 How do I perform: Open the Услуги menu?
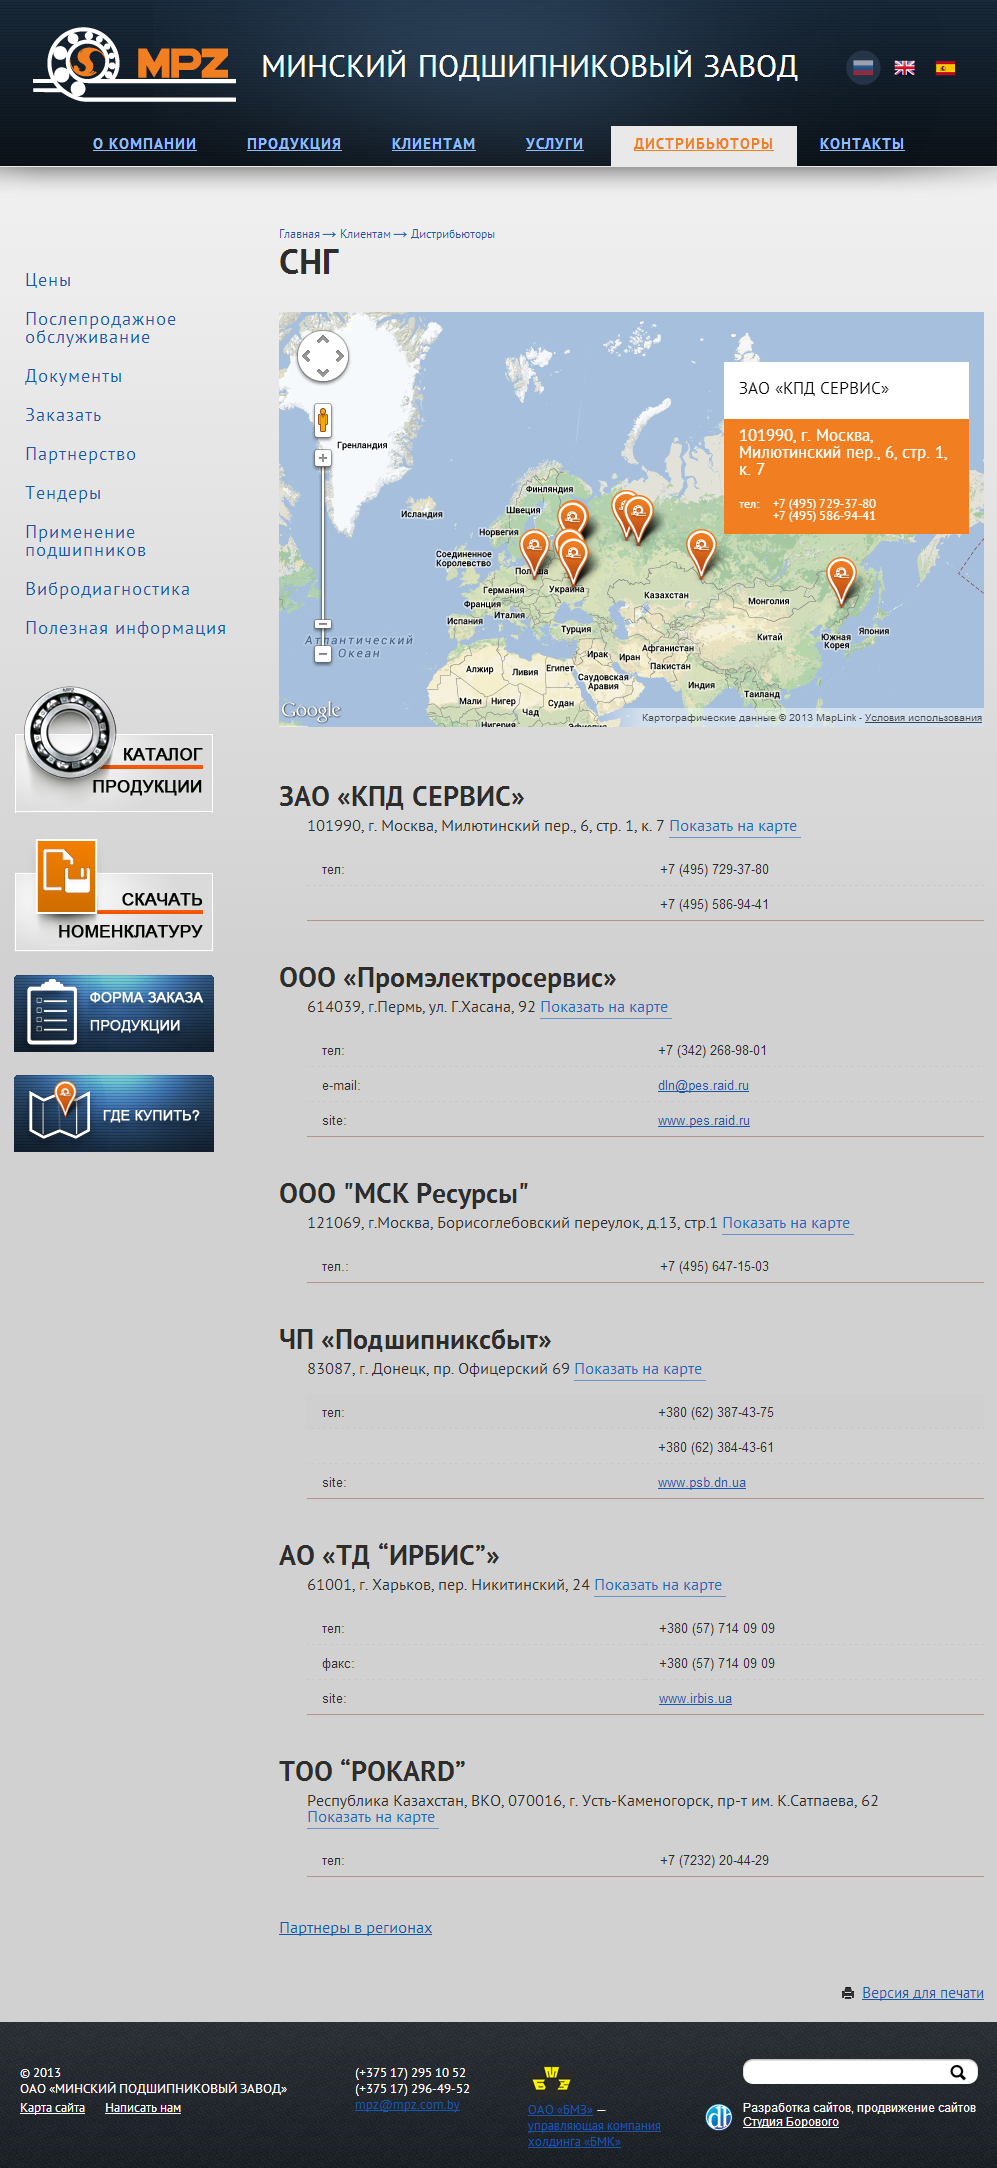point(554,144)
